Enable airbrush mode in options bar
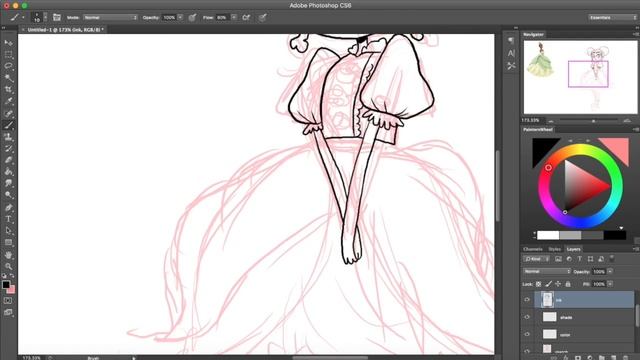This screenshot has width=640, height=360. tap(246, 18)
